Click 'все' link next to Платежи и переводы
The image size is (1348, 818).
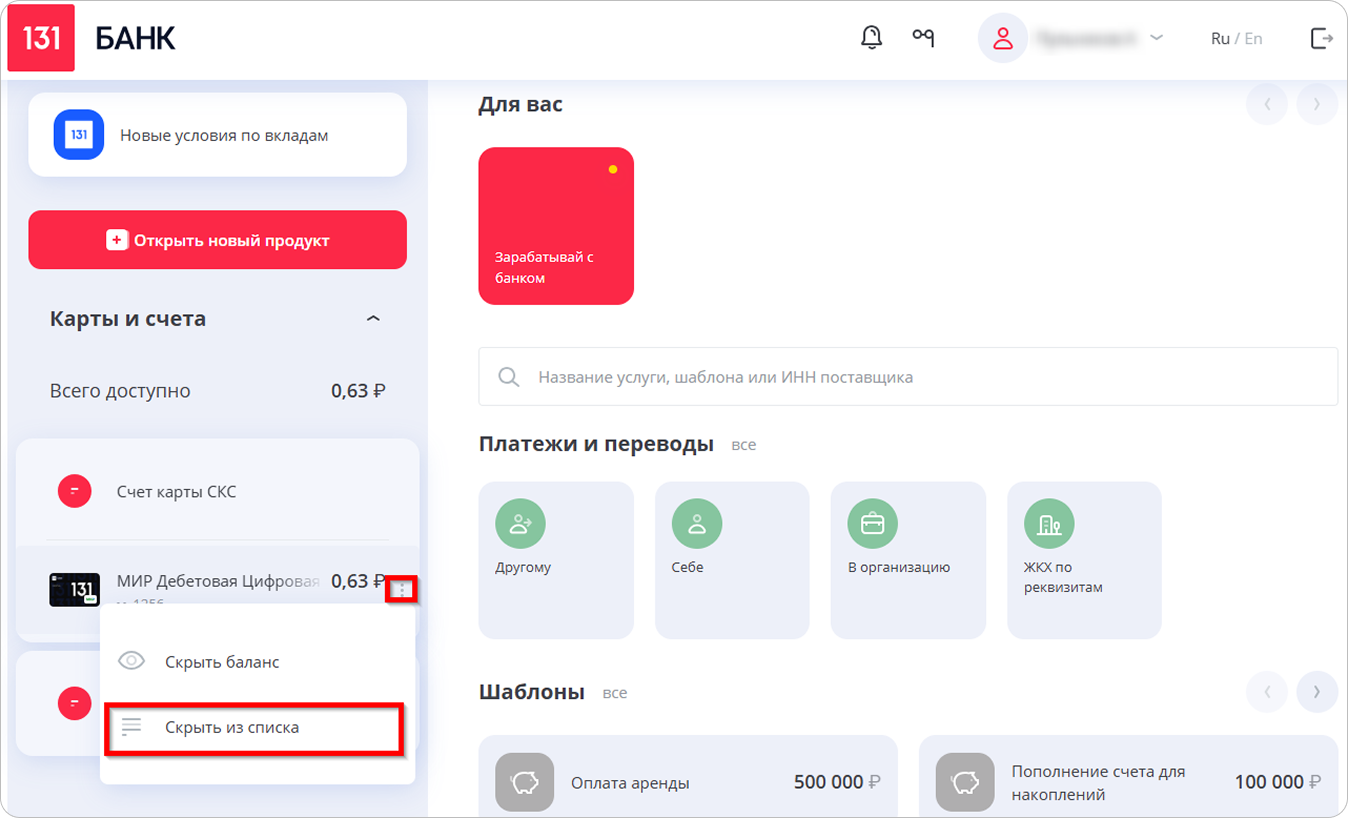coord(743,445)
